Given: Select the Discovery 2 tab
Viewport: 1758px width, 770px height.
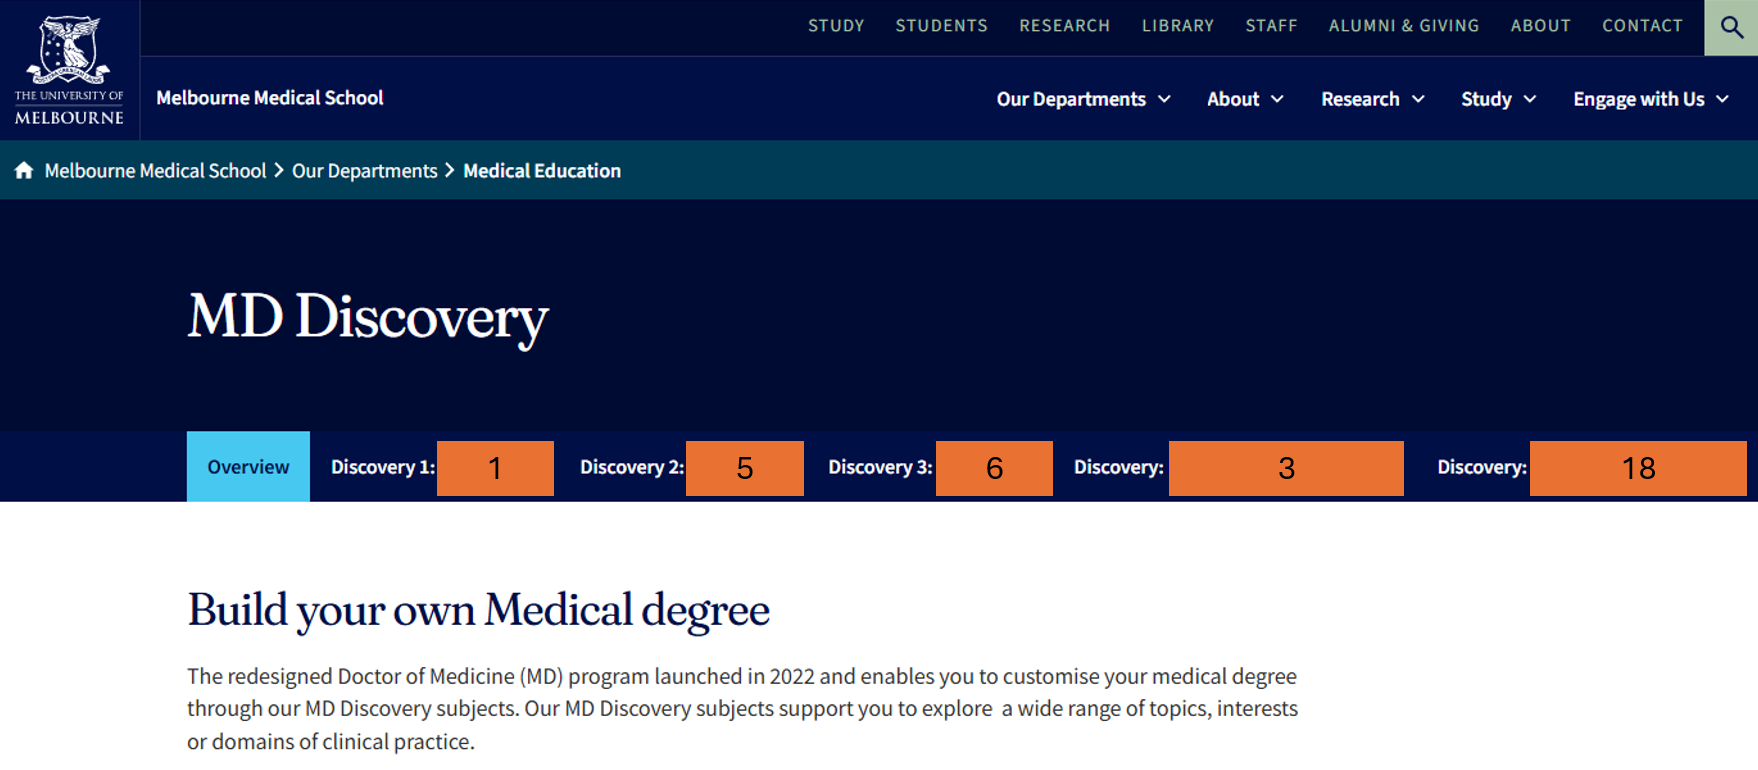Looking at the screenshot, I should [x=691, y=467].
